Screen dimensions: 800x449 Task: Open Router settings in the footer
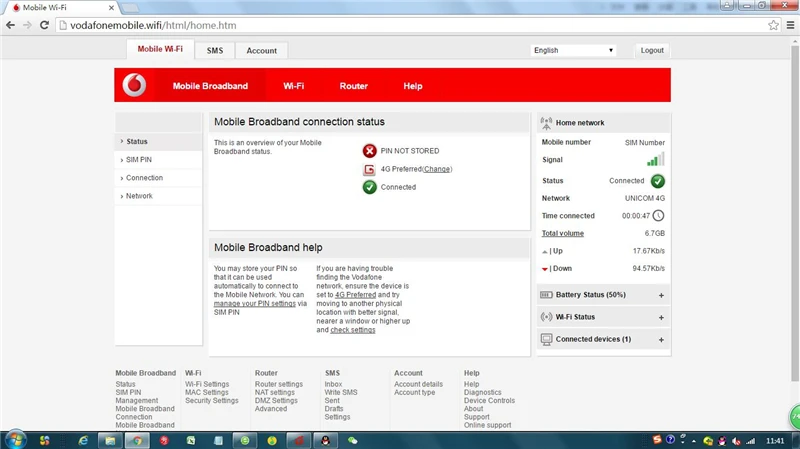[279, 384]
